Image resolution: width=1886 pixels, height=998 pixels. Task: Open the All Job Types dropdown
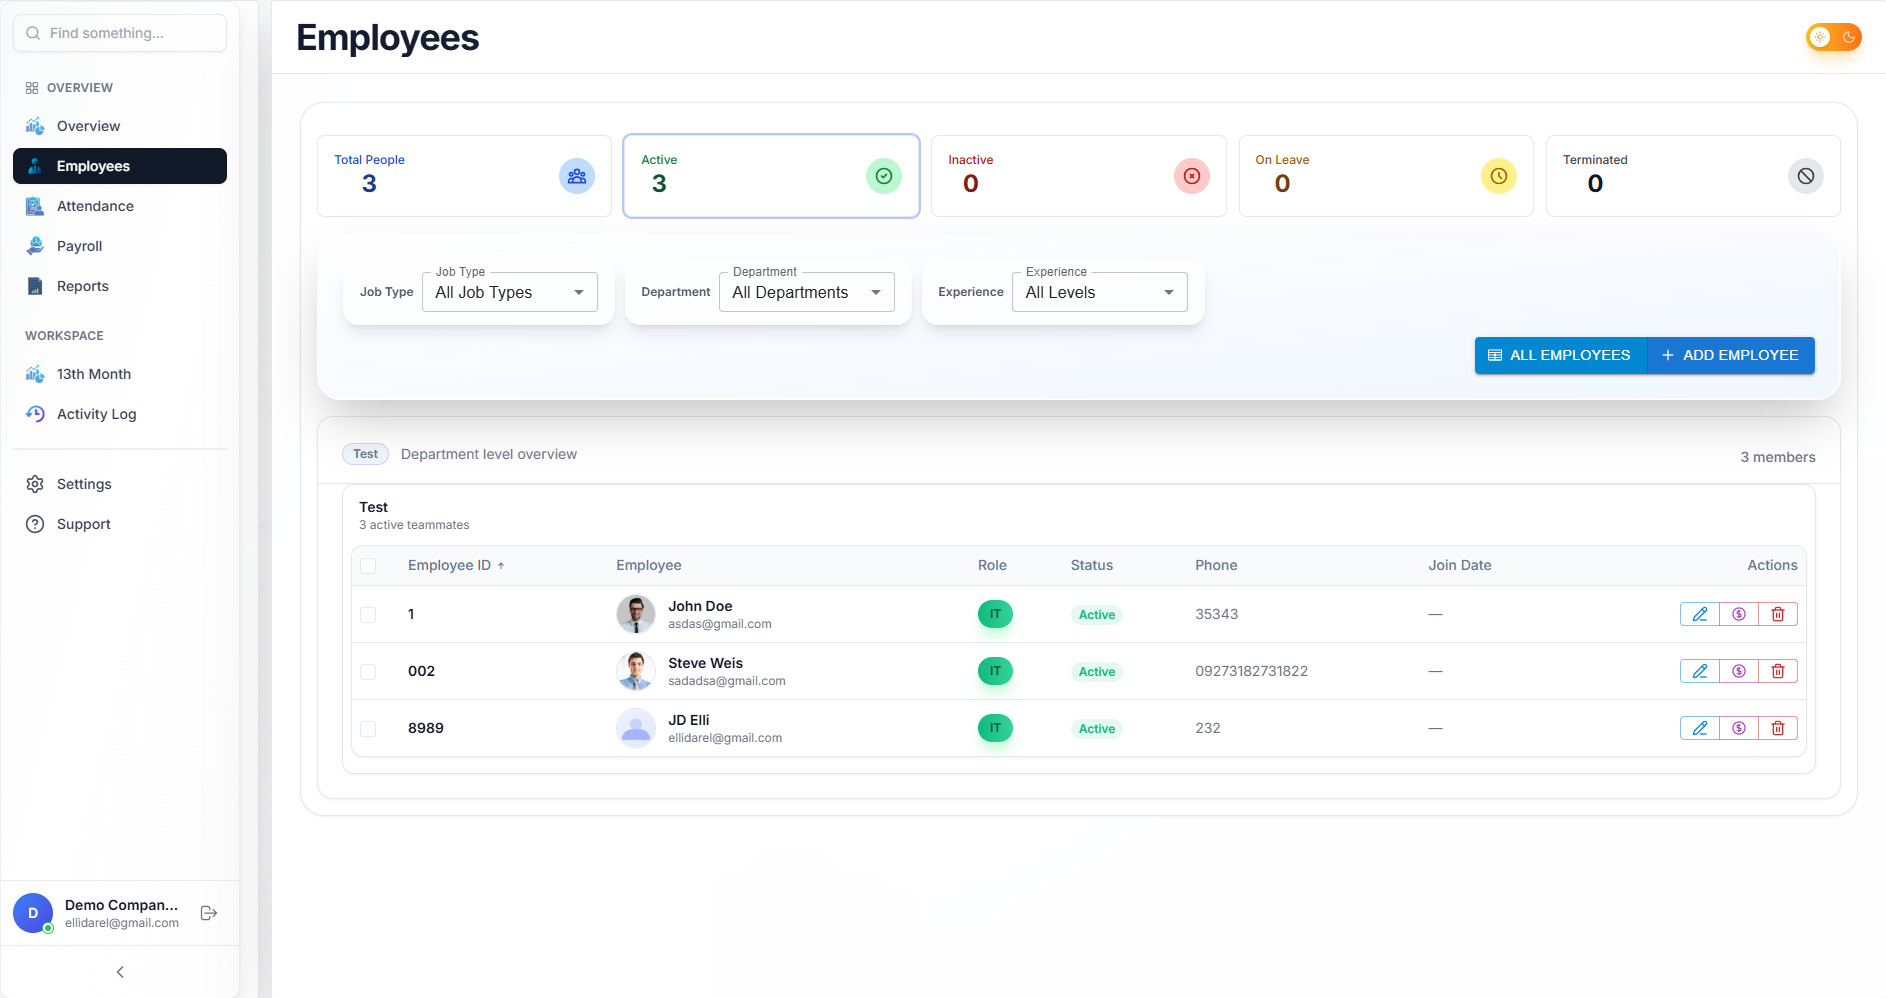point(509,292)
